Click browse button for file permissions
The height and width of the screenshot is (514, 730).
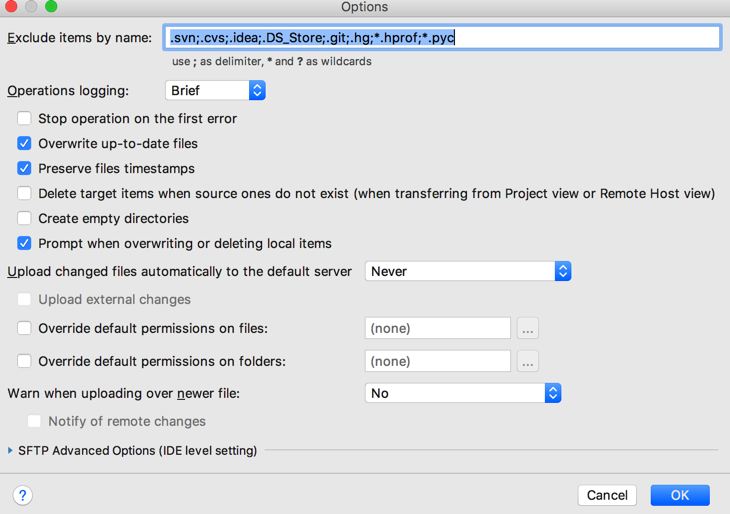click(528, 328)
